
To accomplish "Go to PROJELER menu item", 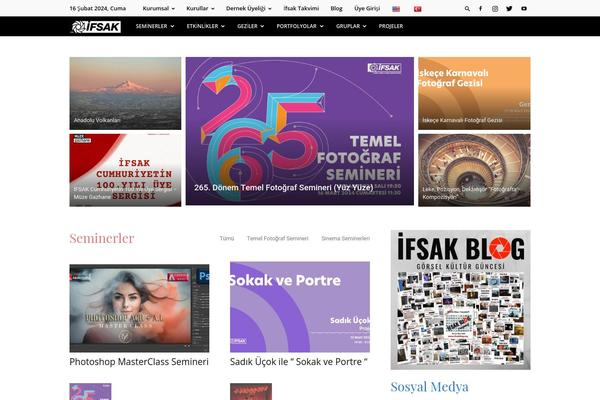I will click(391, 26).
